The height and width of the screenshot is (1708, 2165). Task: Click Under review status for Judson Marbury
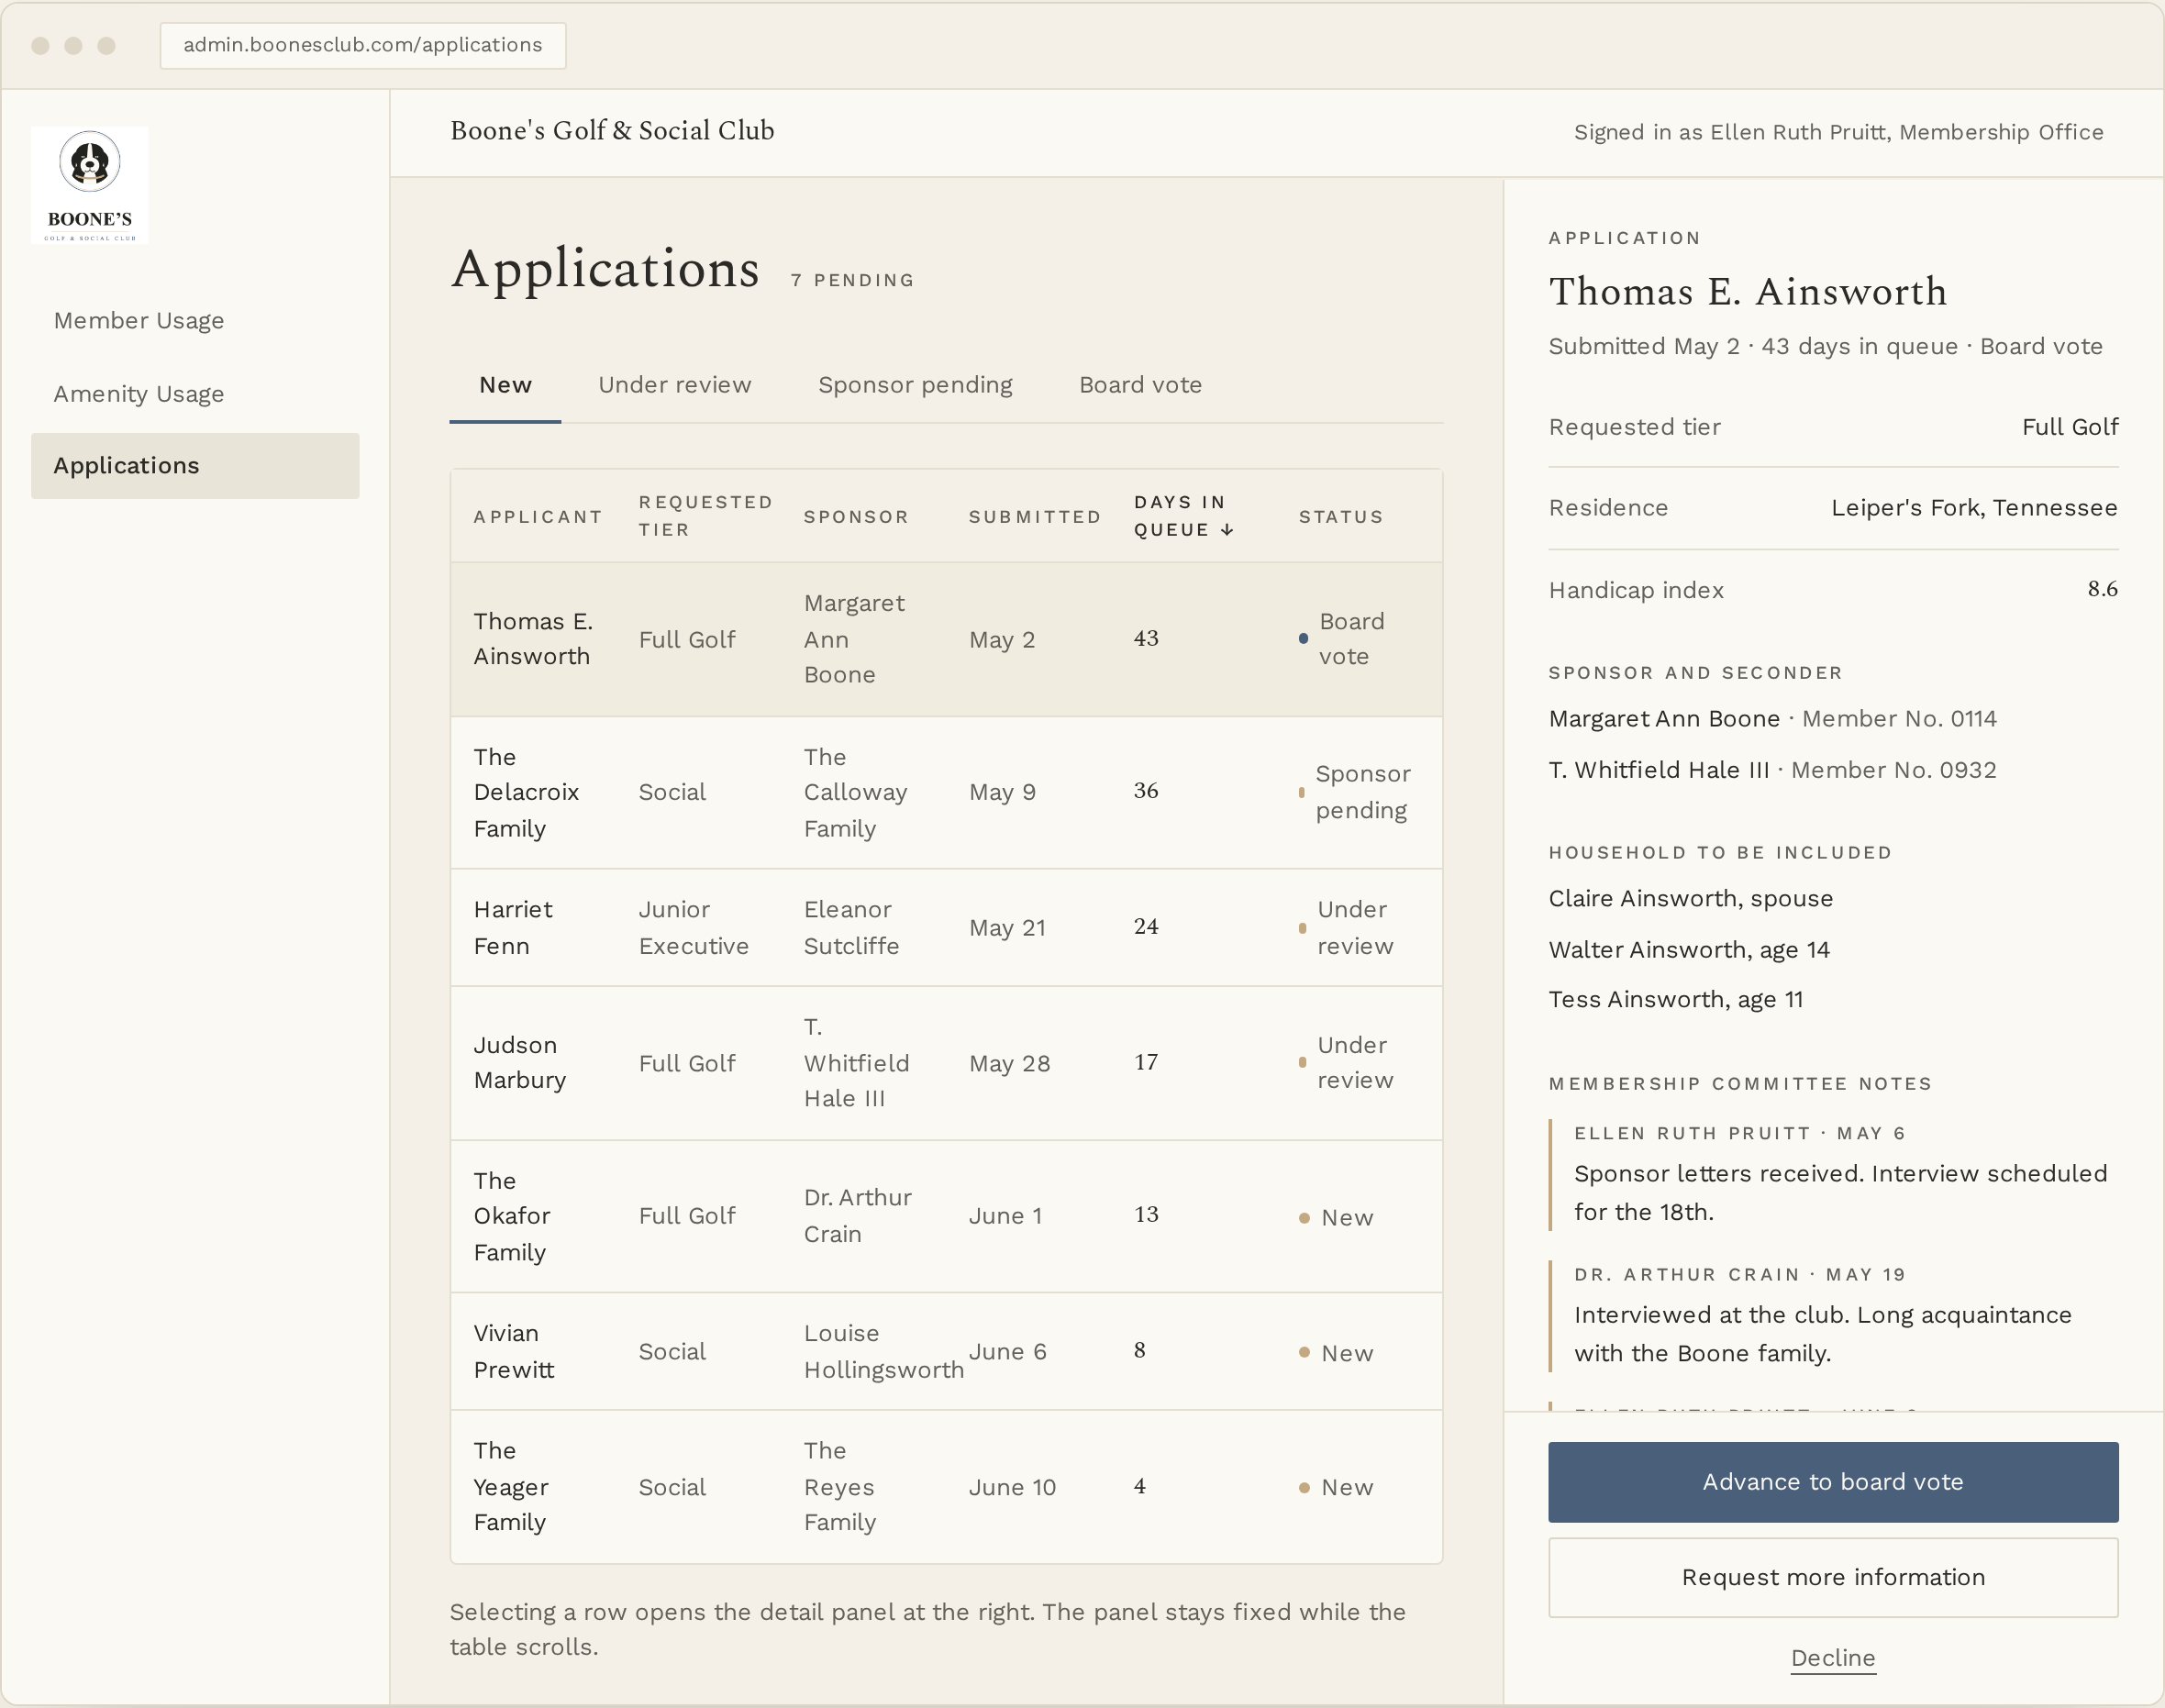click(x=1346, y=1063)
